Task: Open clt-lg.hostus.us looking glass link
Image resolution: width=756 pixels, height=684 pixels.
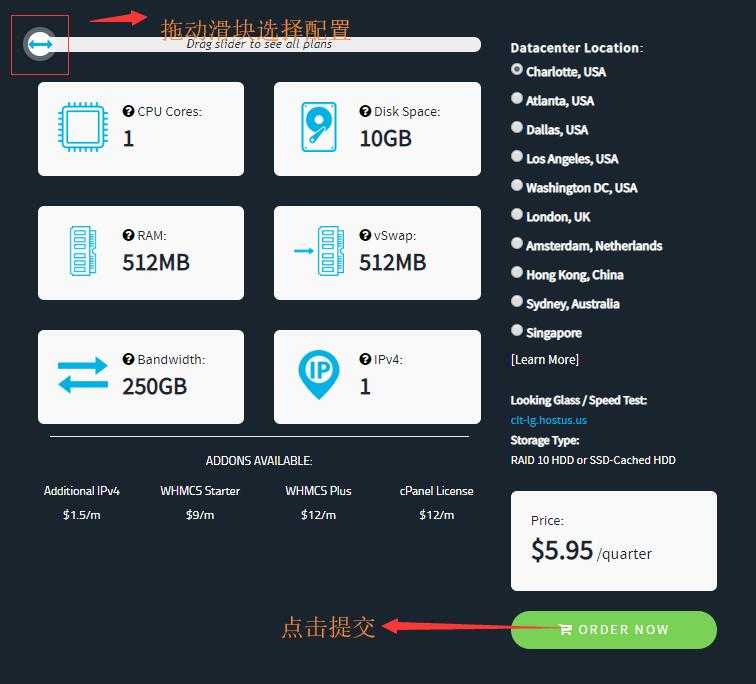Action: coord(549,420)
